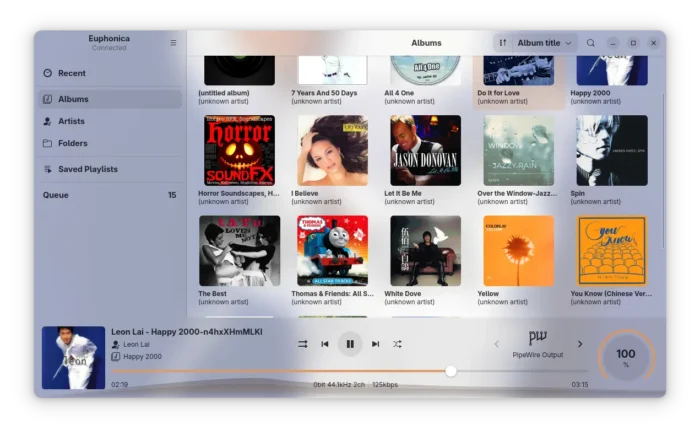The image size is (700, 435).
Task: Open album search with the magnifier icon
Action: tap(591, 43)
